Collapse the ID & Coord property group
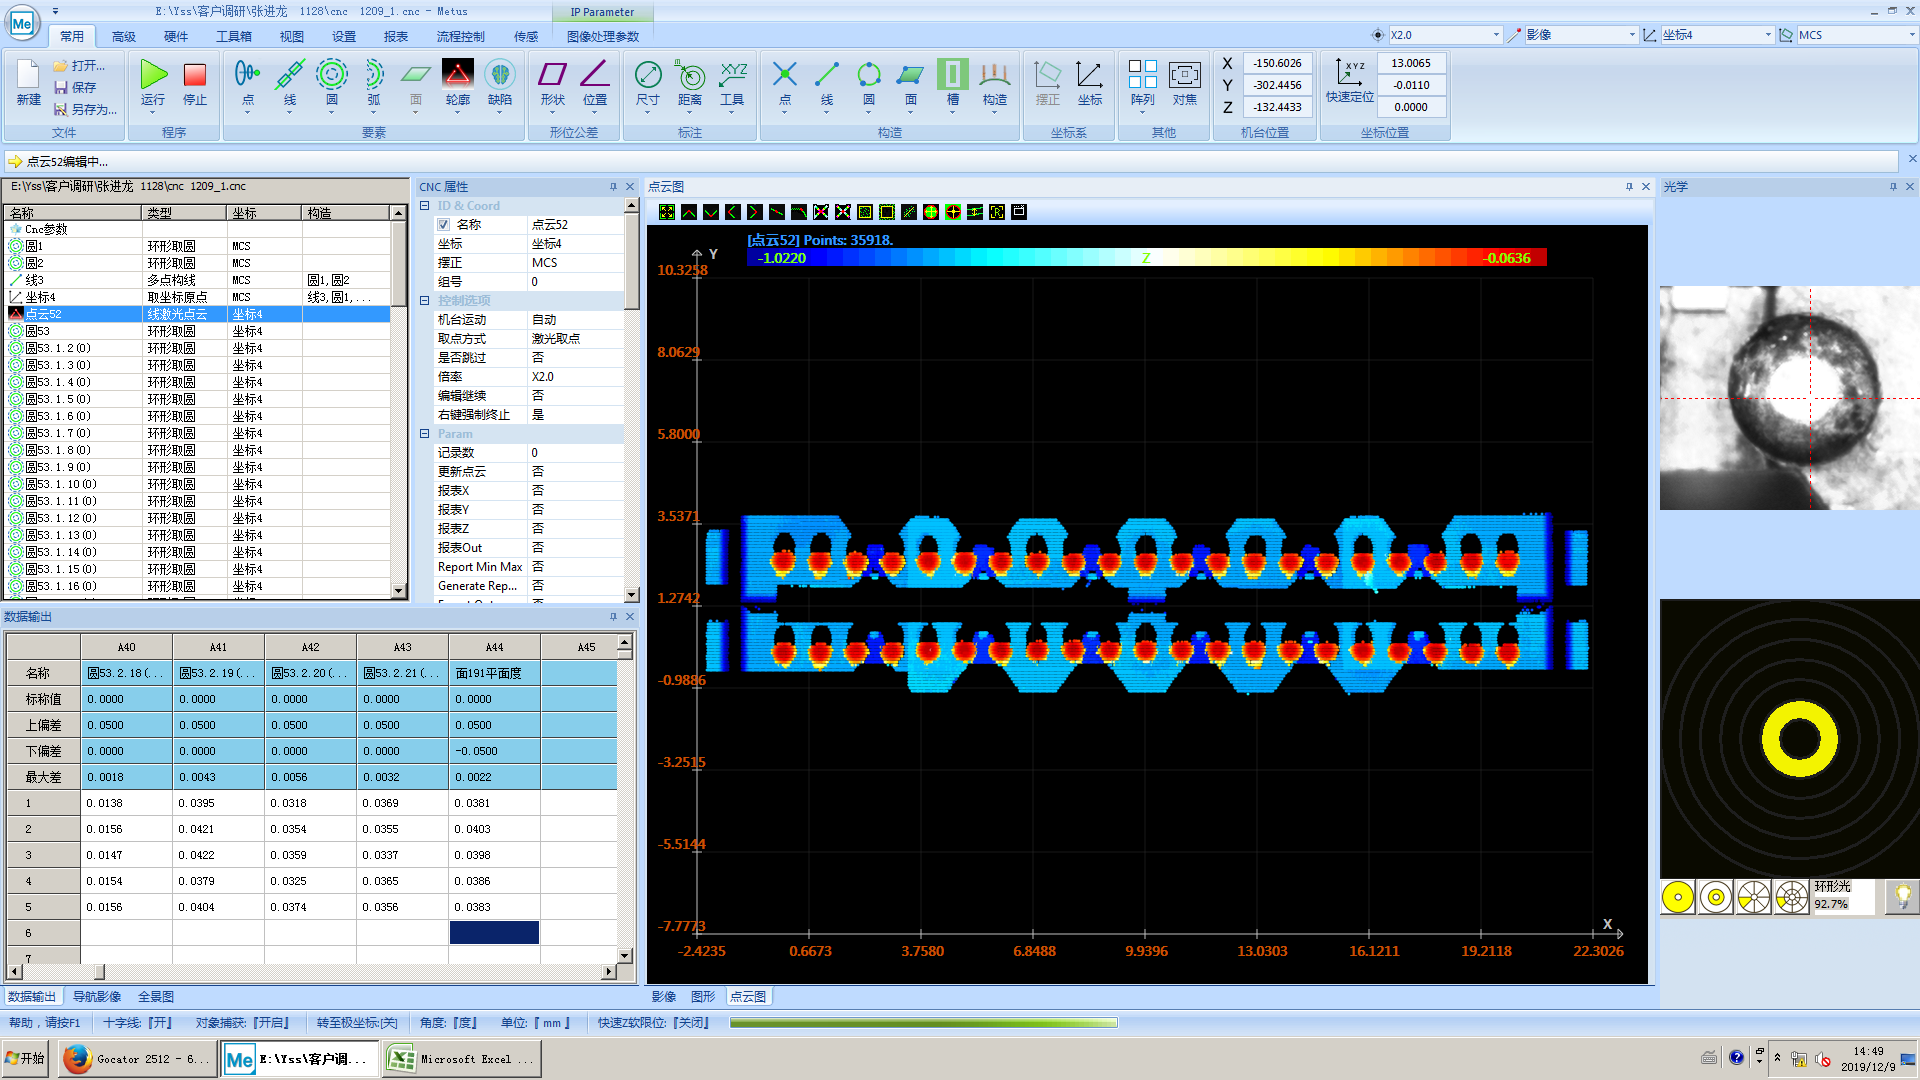Screen dimensions: 1920x1080 [x=424, y=206]
